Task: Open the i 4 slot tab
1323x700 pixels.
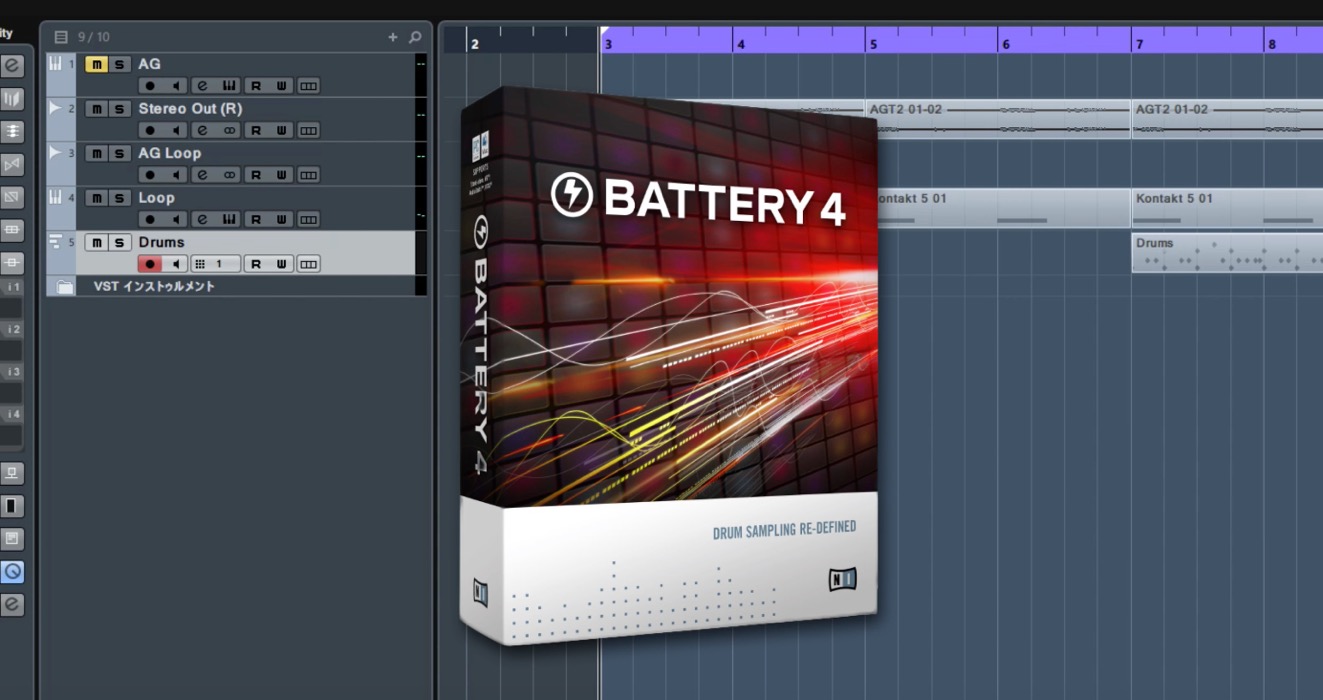Action: (12, 414)
